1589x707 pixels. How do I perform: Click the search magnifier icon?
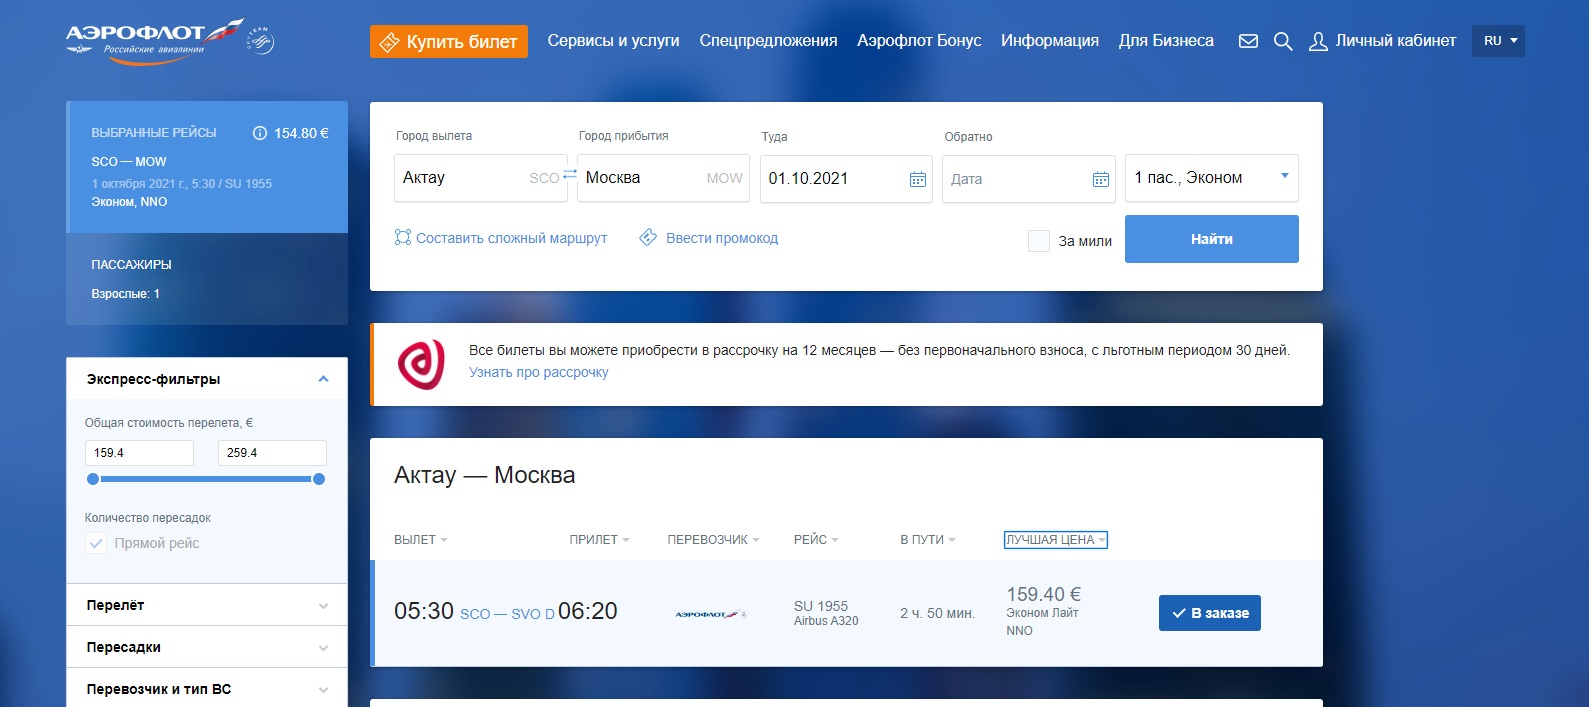1283,41
